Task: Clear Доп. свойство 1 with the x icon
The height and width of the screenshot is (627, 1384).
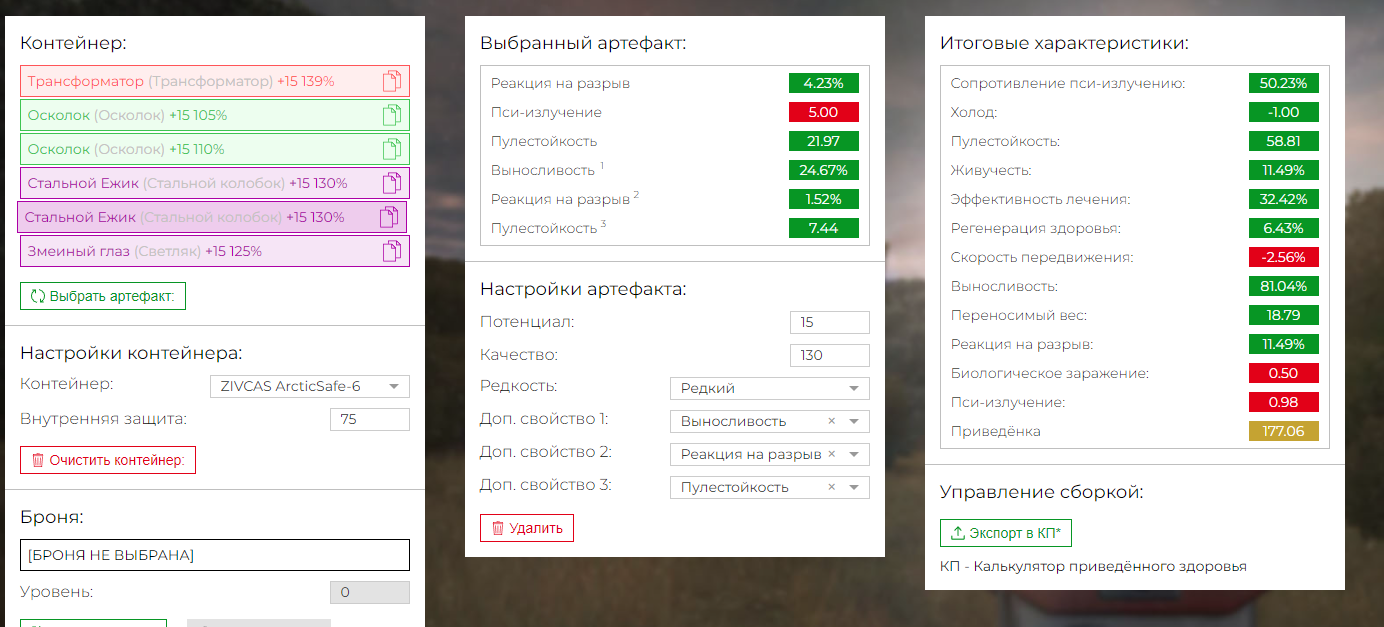Action: point(831,421)
